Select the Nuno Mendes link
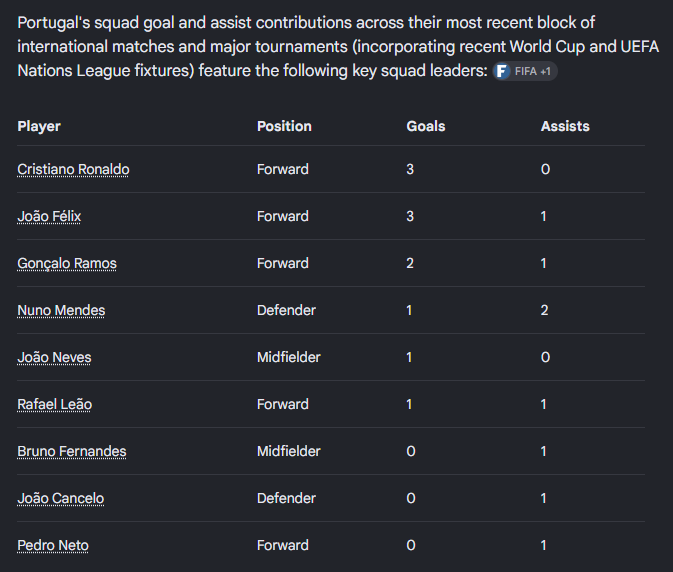 61,310
